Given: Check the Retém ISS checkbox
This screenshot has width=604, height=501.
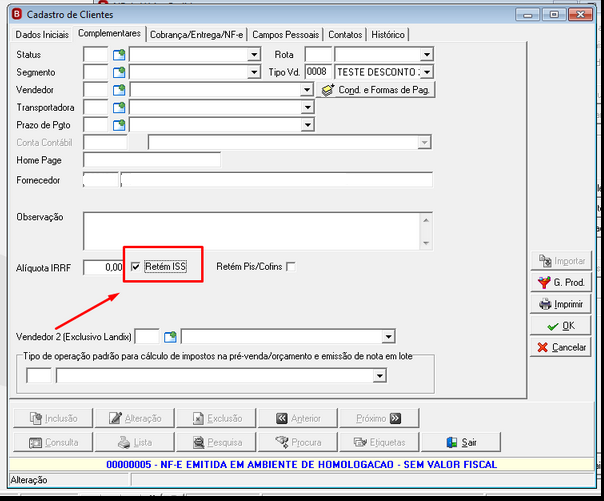Looking at the screenshot, I should click(135, 266).
